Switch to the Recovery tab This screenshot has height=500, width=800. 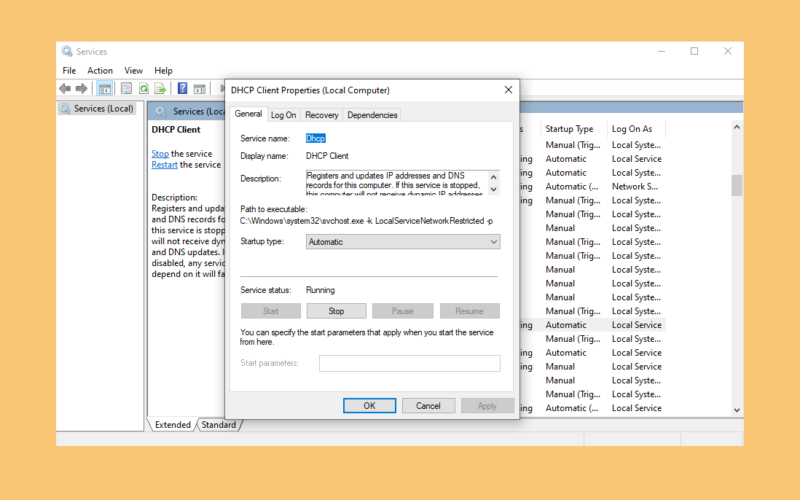point(321,115)
